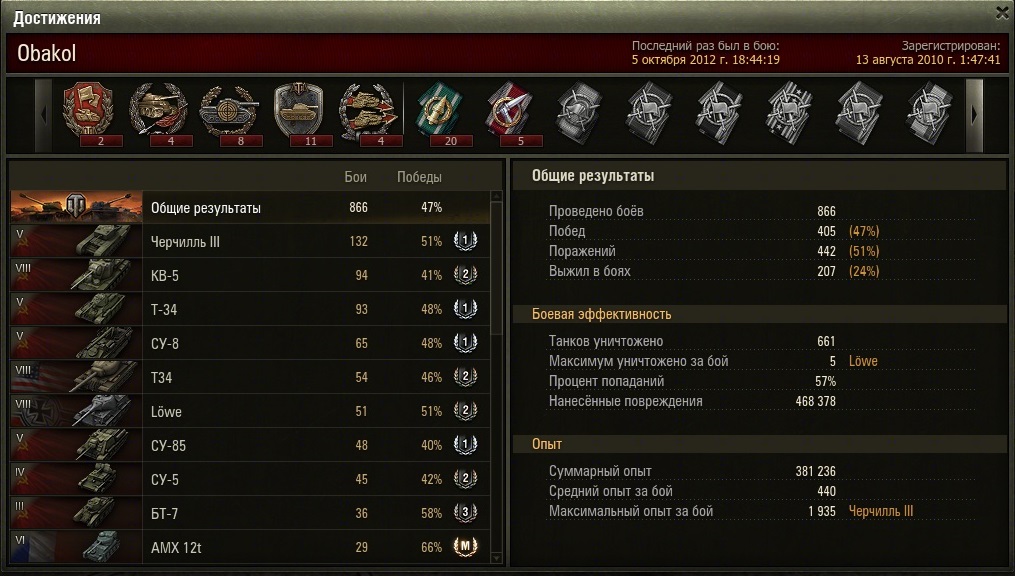
Task: Show previous achievements with left arrow
Action: click(43, 115)
